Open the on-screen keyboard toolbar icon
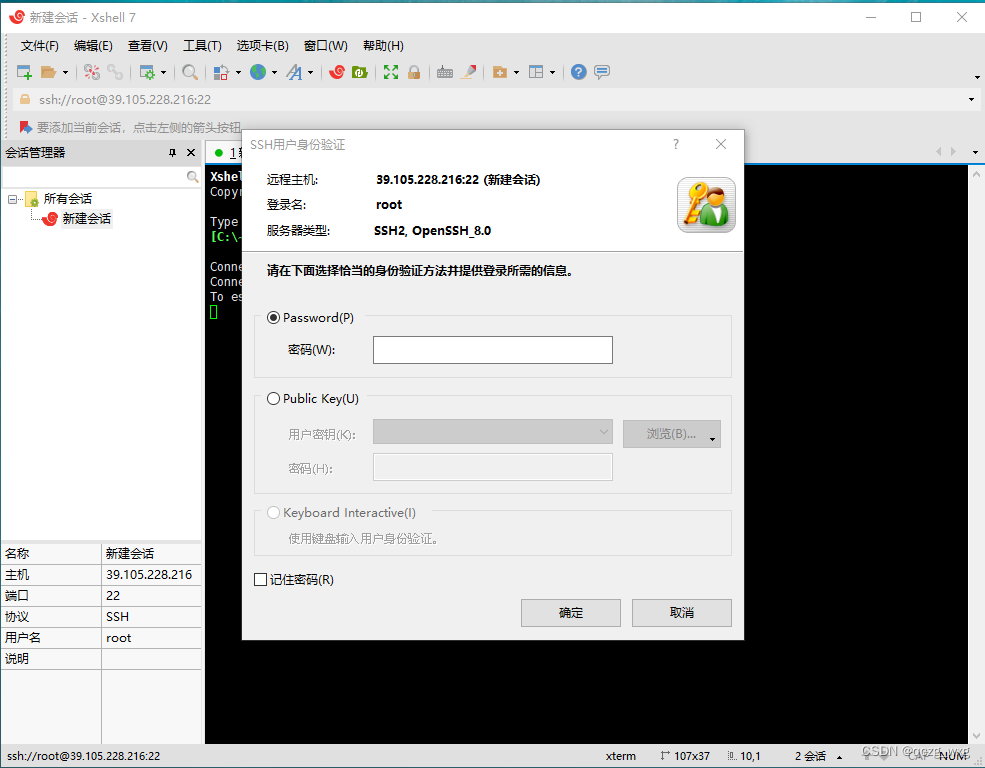 pos(445,72)
